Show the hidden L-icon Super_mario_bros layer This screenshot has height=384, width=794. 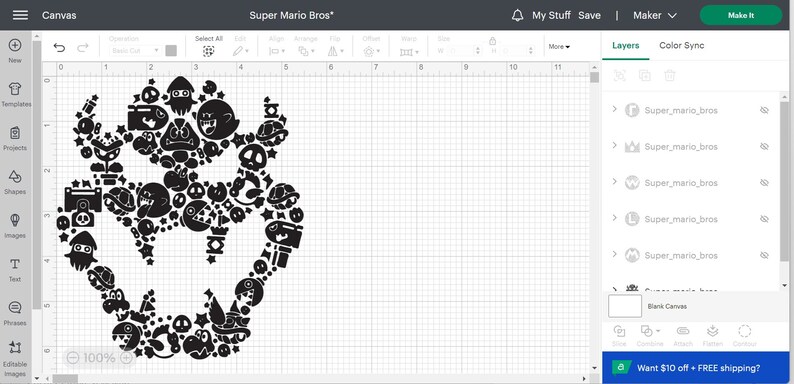click(764, 219)
